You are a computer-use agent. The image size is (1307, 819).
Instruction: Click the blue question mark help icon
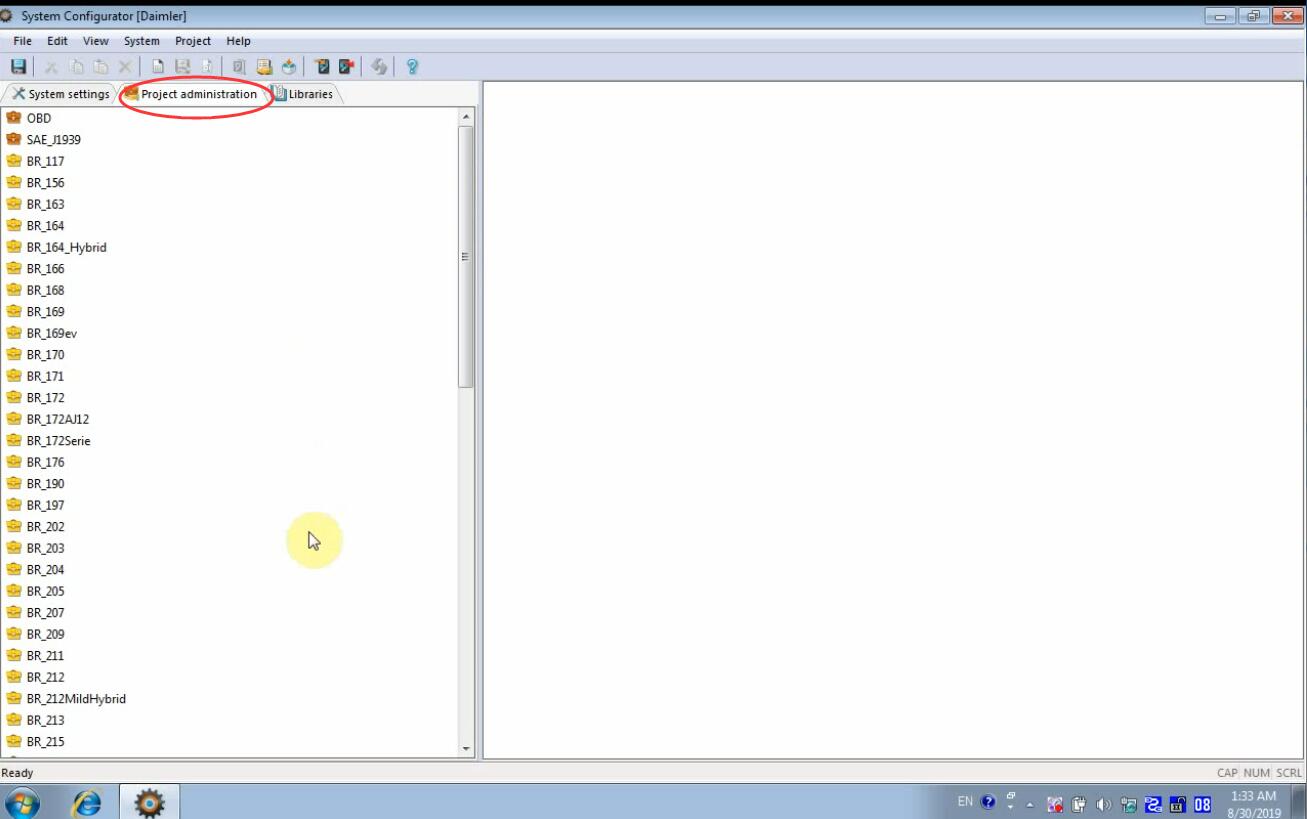coord(411,67)
